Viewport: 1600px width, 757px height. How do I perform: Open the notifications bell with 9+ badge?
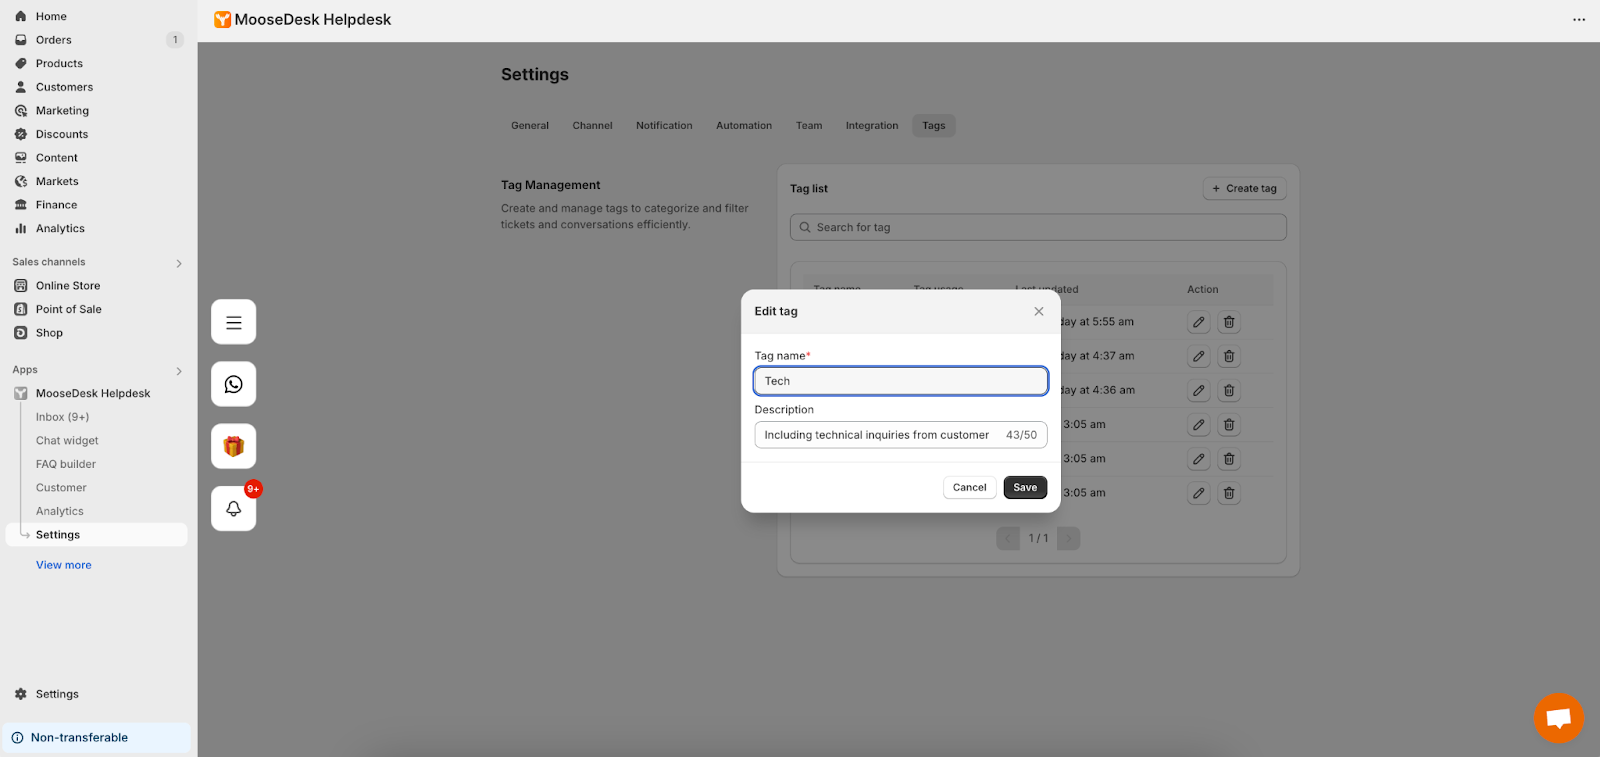tap(234, 508)
